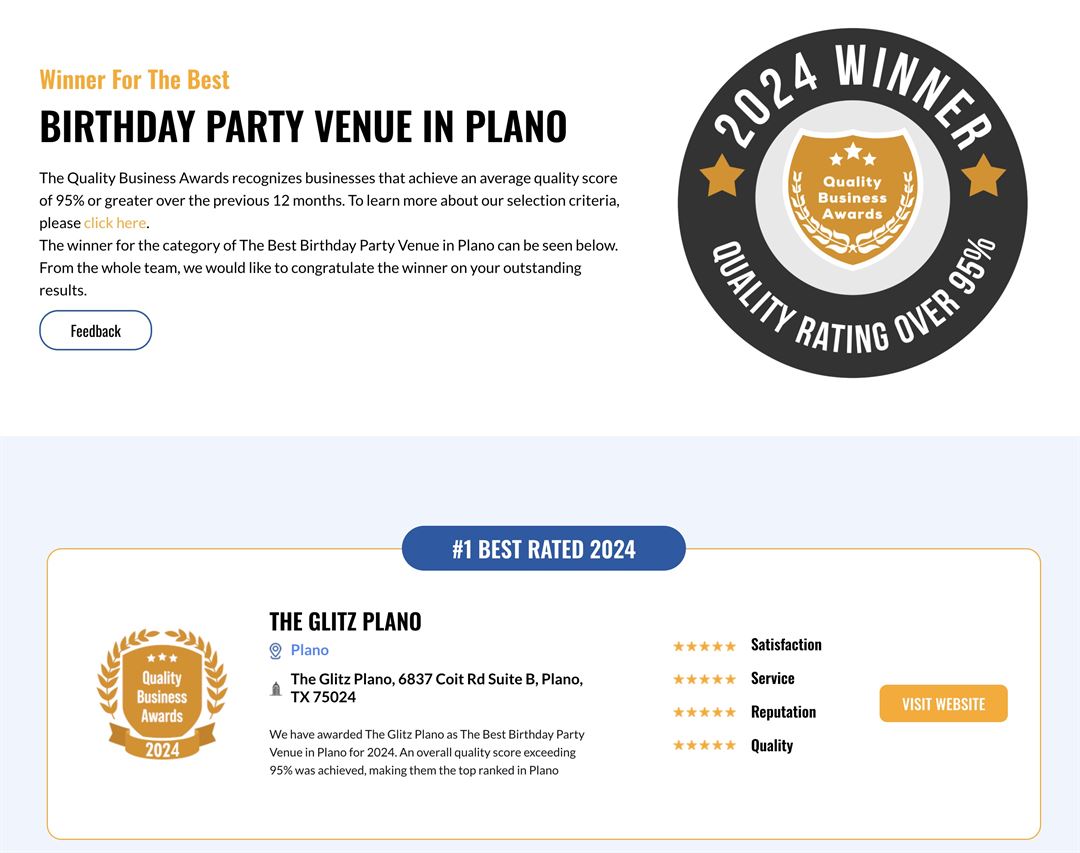
Task: Click the Reputation star rating
Action: point(704,712)
